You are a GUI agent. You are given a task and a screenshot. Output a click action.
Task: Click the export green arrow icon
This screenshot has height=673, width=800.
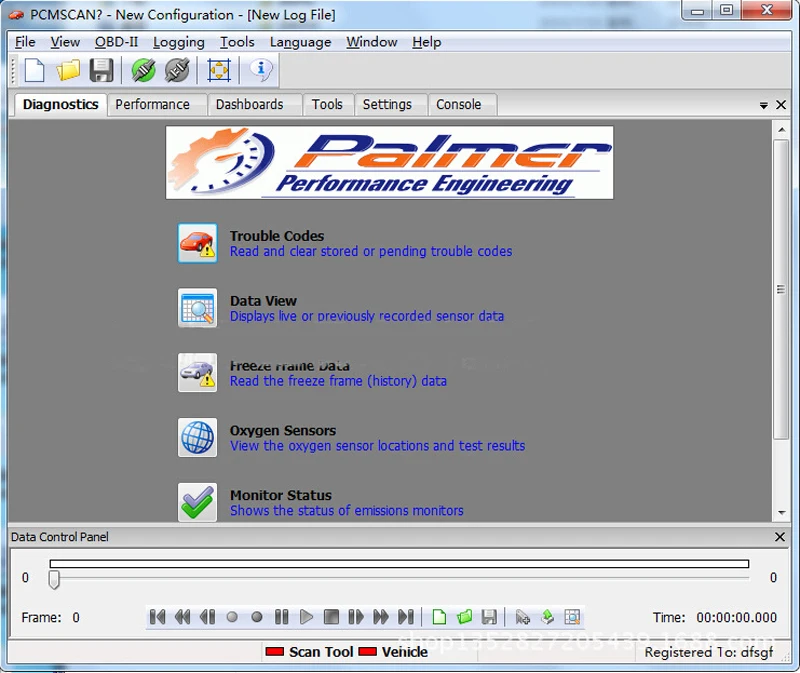(547, 617)
